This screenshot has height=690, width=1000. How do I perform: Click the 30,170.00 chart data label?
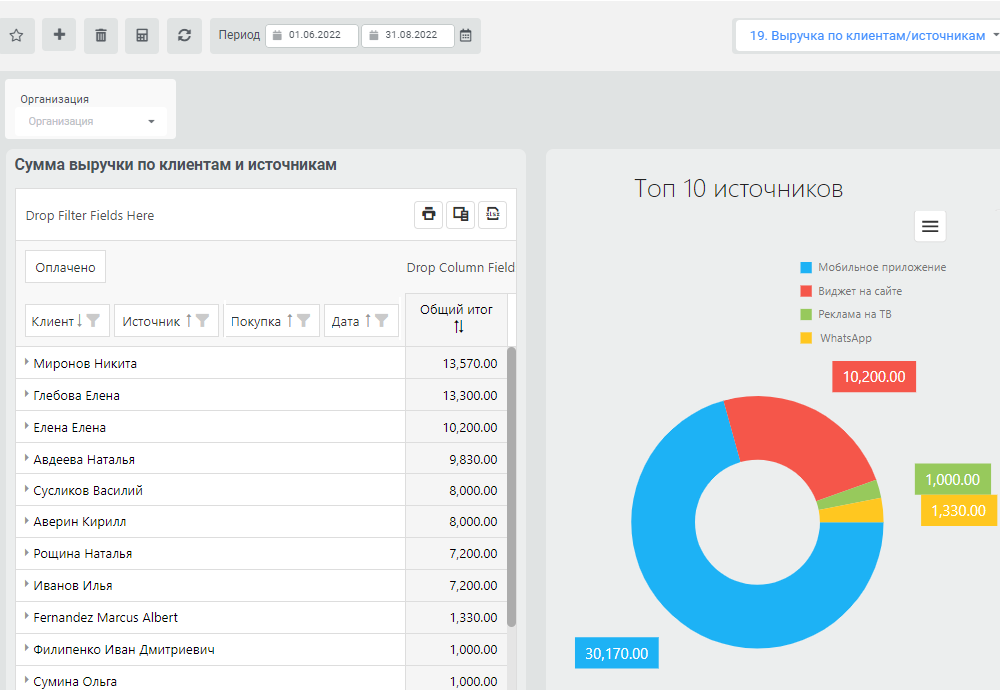coord(617,653)
